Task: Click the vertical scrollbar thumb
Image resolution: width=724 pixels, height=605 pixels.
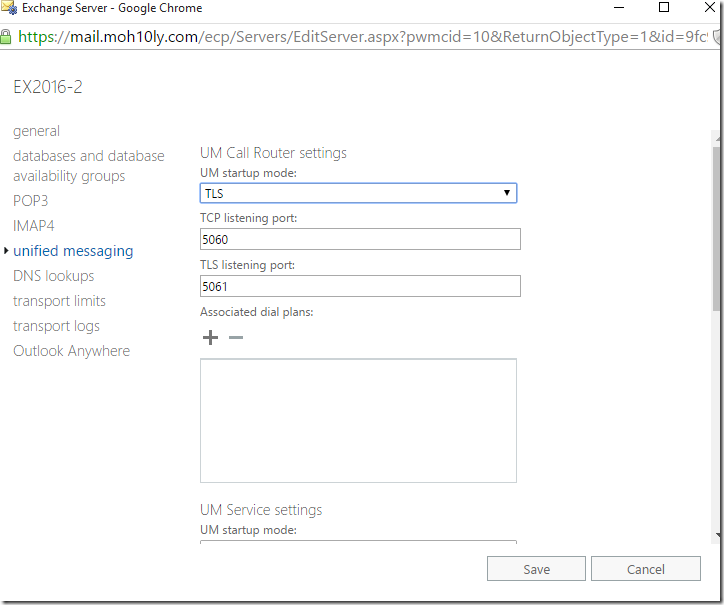Action: (716, 229)
